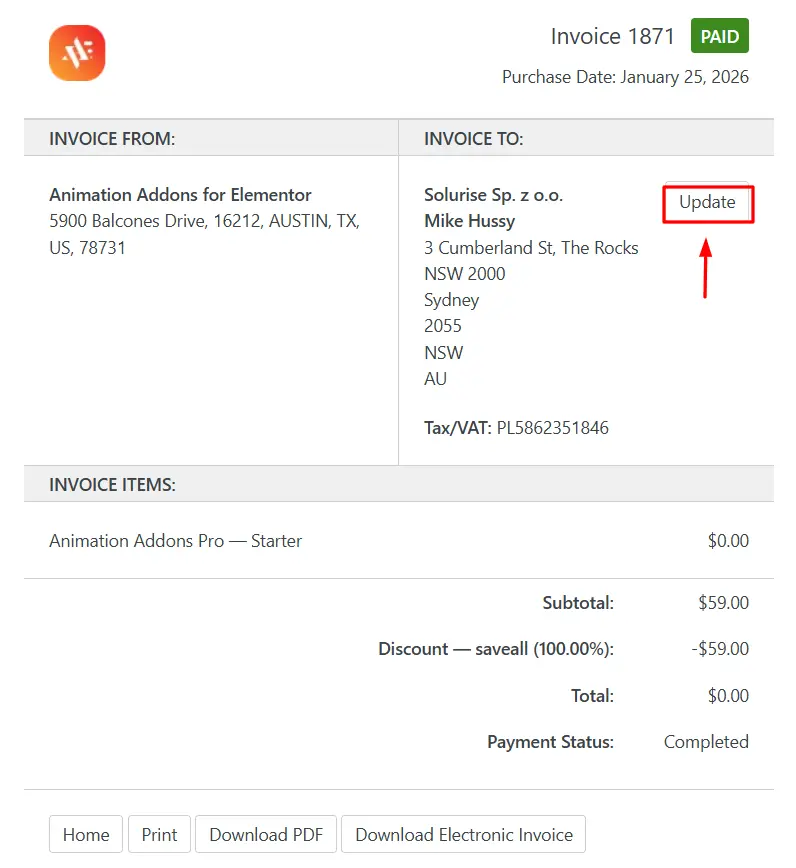Viewport: 796px width, 868px height.
Task: Click the Tax/VAT number PL5862351846
Action: pyautogui.click(x=552, y=428)
